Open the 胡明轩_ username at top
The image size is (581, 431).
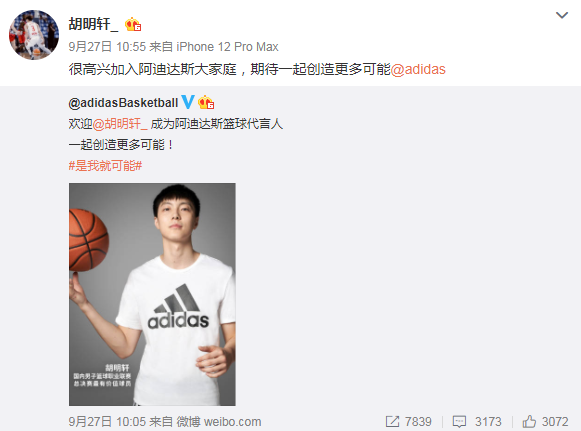pos(93,24)
